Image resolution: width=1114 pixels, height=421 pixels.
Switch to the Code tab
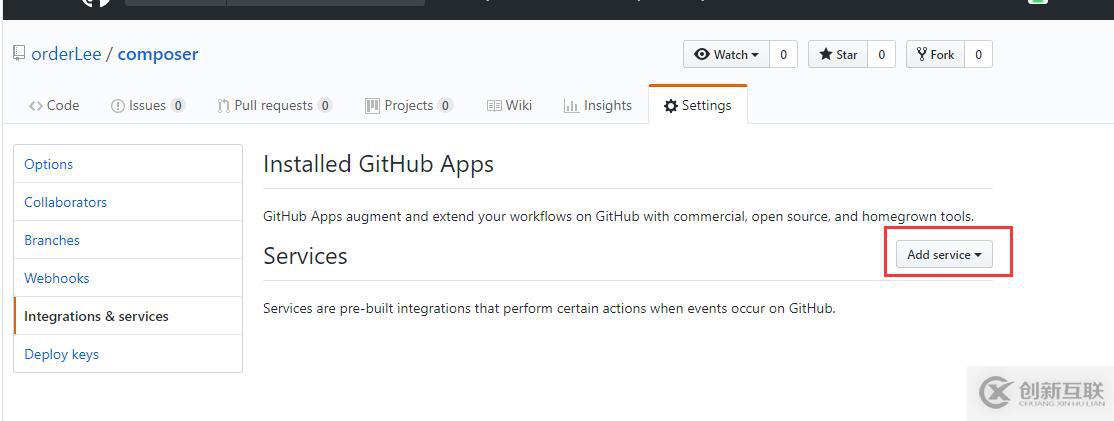click(54, 105)
